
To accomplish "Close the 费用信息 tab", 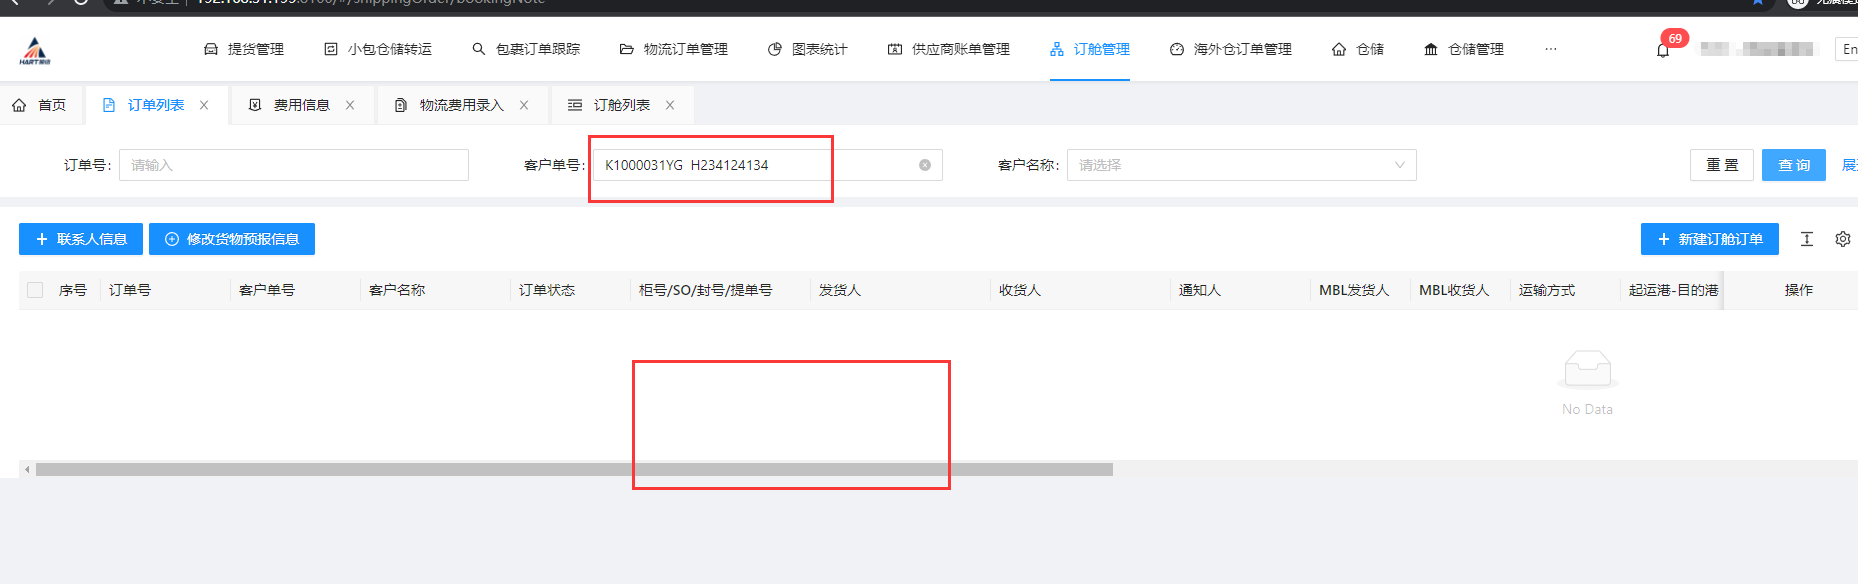I will [350, 105].
